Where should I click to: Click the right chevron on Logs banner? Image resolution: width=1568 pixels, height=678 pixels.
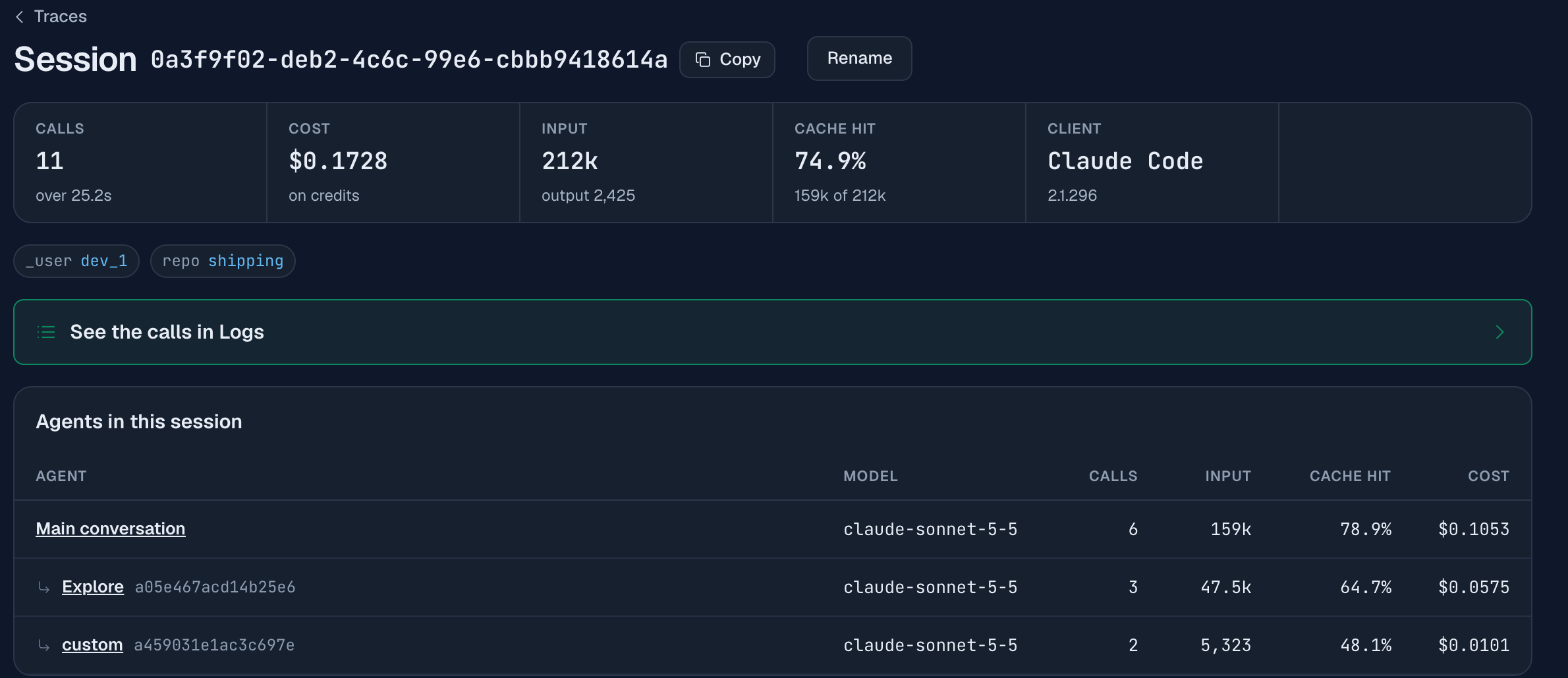(1499, 332)
